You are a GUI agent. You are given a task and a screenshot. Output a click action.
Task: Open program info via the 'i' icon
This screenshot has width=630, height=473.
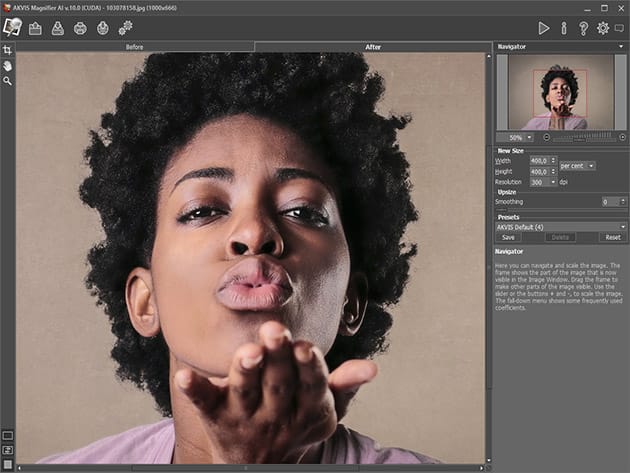(563, 28)
